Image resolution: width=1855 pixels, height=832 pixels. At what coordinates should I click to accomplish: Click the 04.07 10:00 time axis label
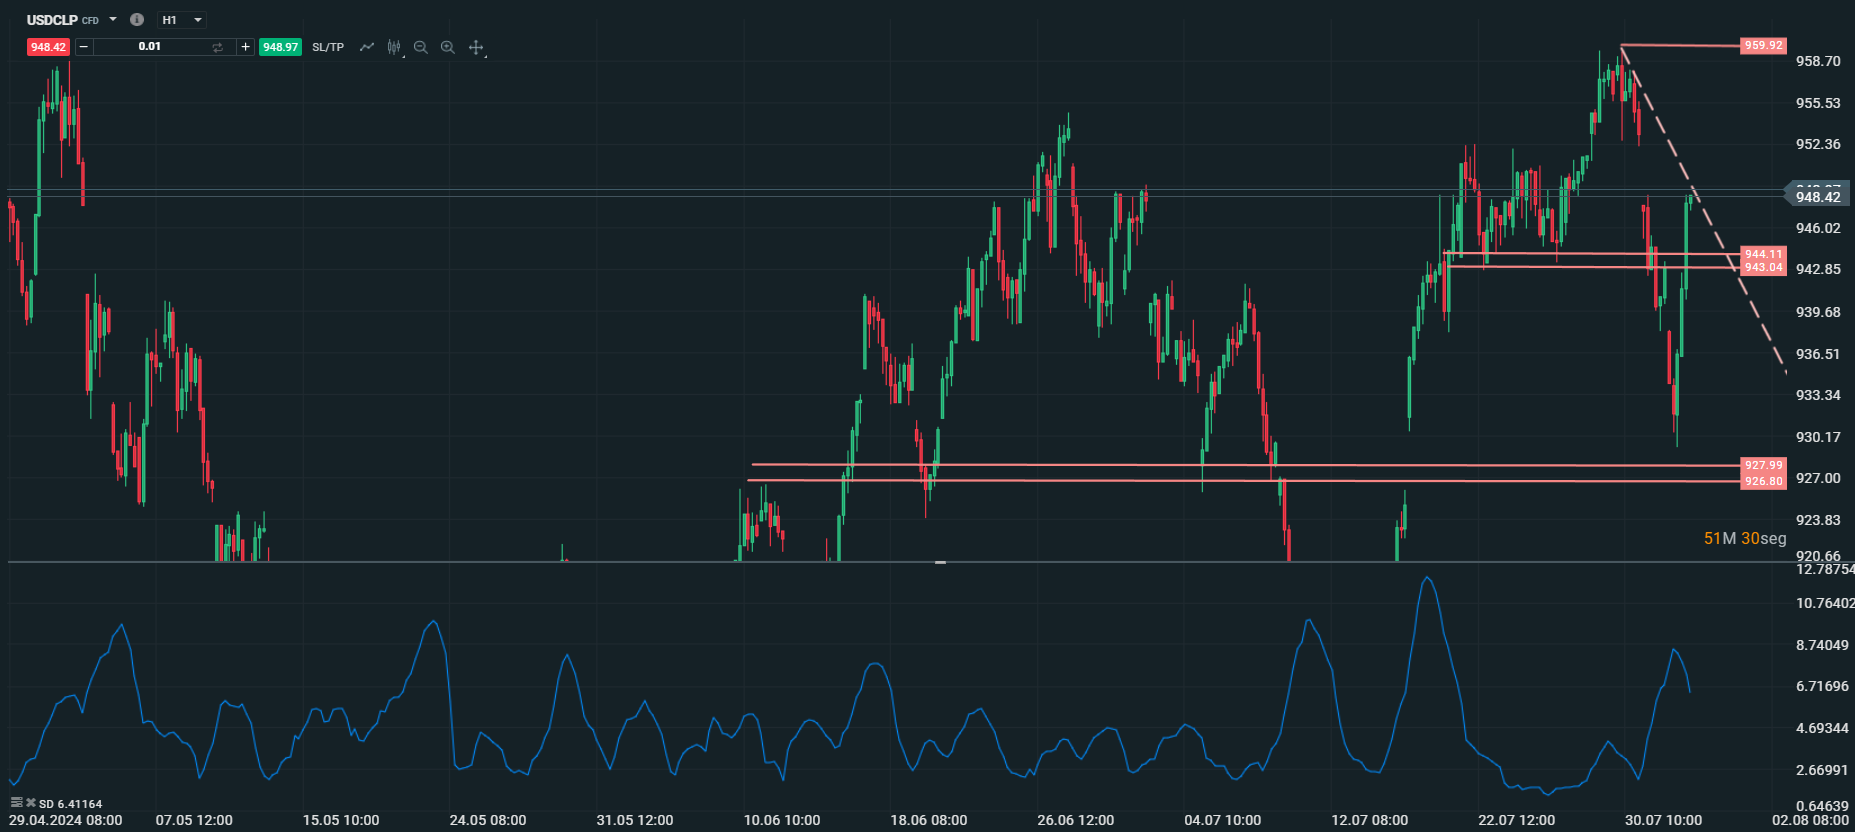pyautogui.click(x=1223, y=820)
